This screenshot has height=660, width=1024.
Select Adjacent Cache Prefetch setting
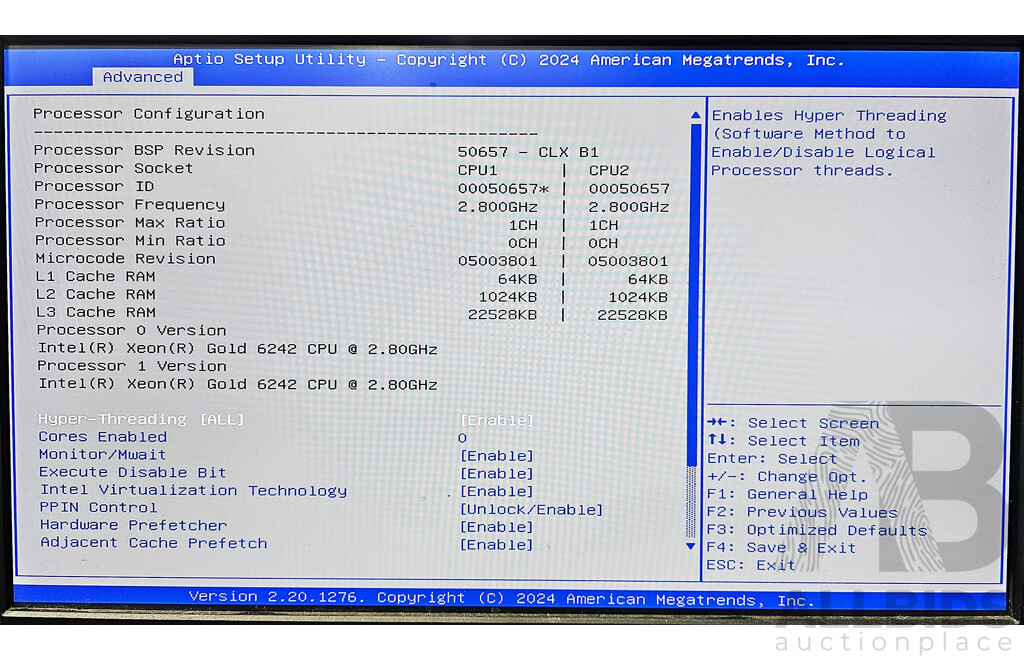tap(154, 542)
